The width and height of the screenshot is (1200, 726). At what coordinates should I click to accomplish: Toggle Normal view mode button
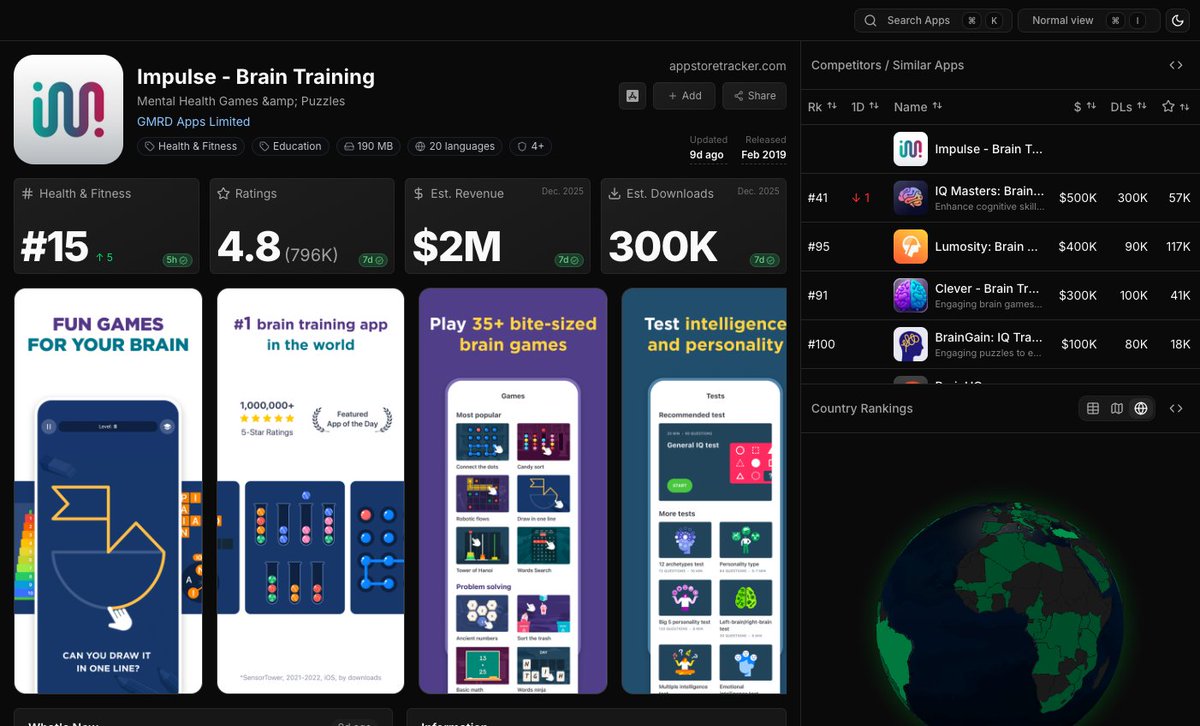tap(1088, 20)
